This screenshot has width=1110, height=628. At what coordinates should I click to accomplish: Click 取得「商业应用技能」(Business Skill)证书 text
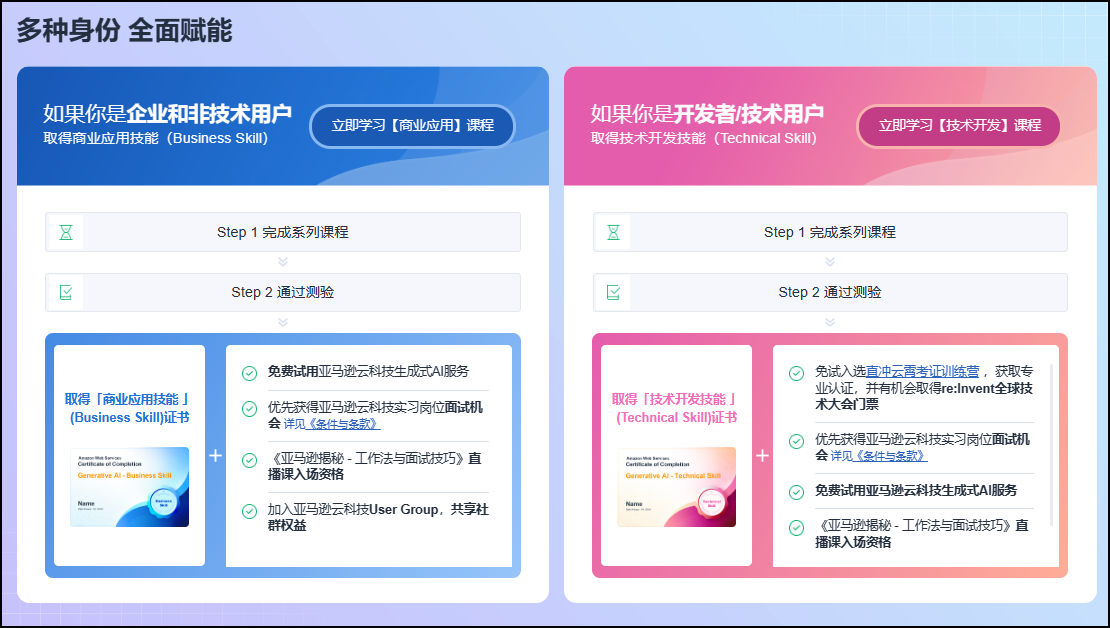tap(128, 409)
